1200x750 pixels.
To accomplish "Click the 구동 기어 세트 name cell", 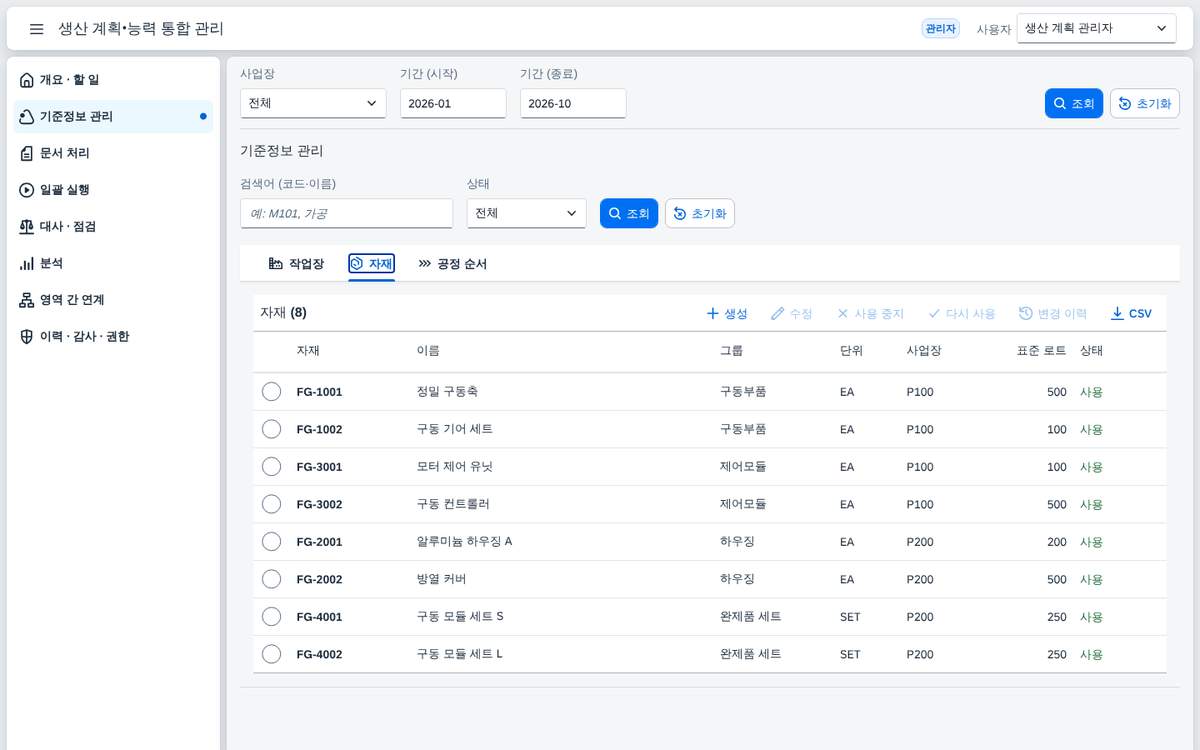I will tap(454, 429).
